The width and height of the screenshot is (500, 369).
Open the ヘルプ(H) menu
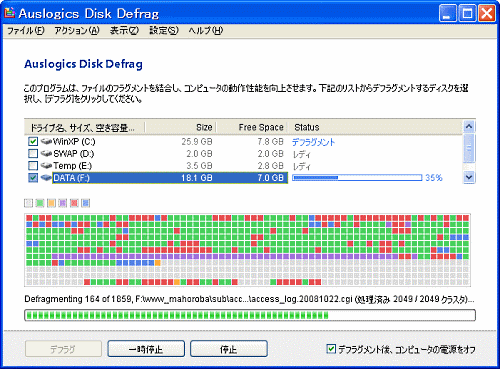click(206, 31)
